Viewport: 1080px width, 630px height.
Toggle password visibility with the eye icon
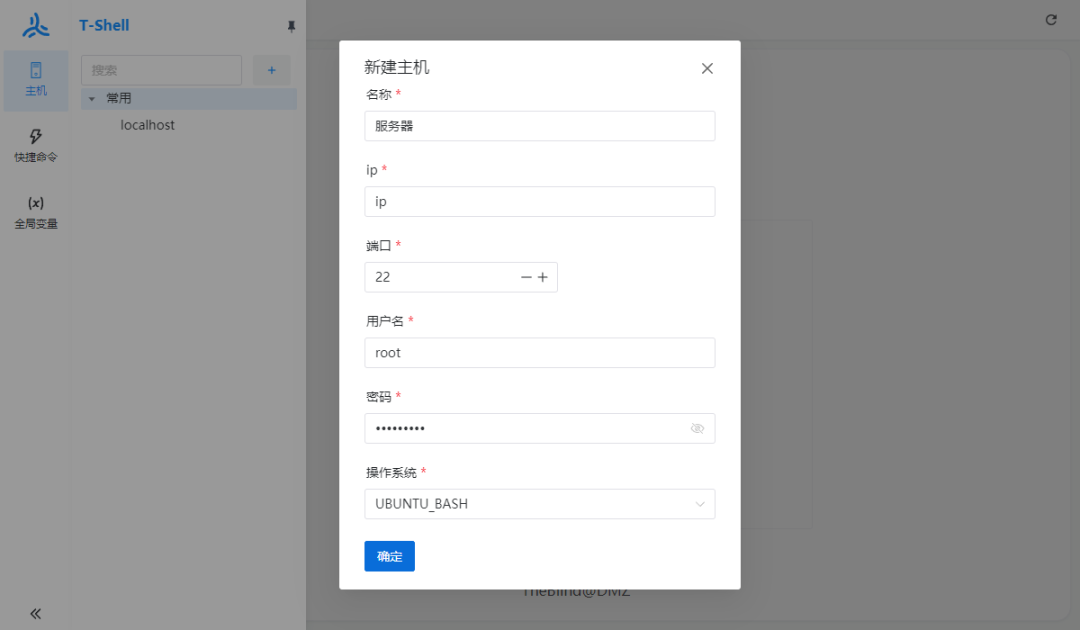tap(697, 428)
